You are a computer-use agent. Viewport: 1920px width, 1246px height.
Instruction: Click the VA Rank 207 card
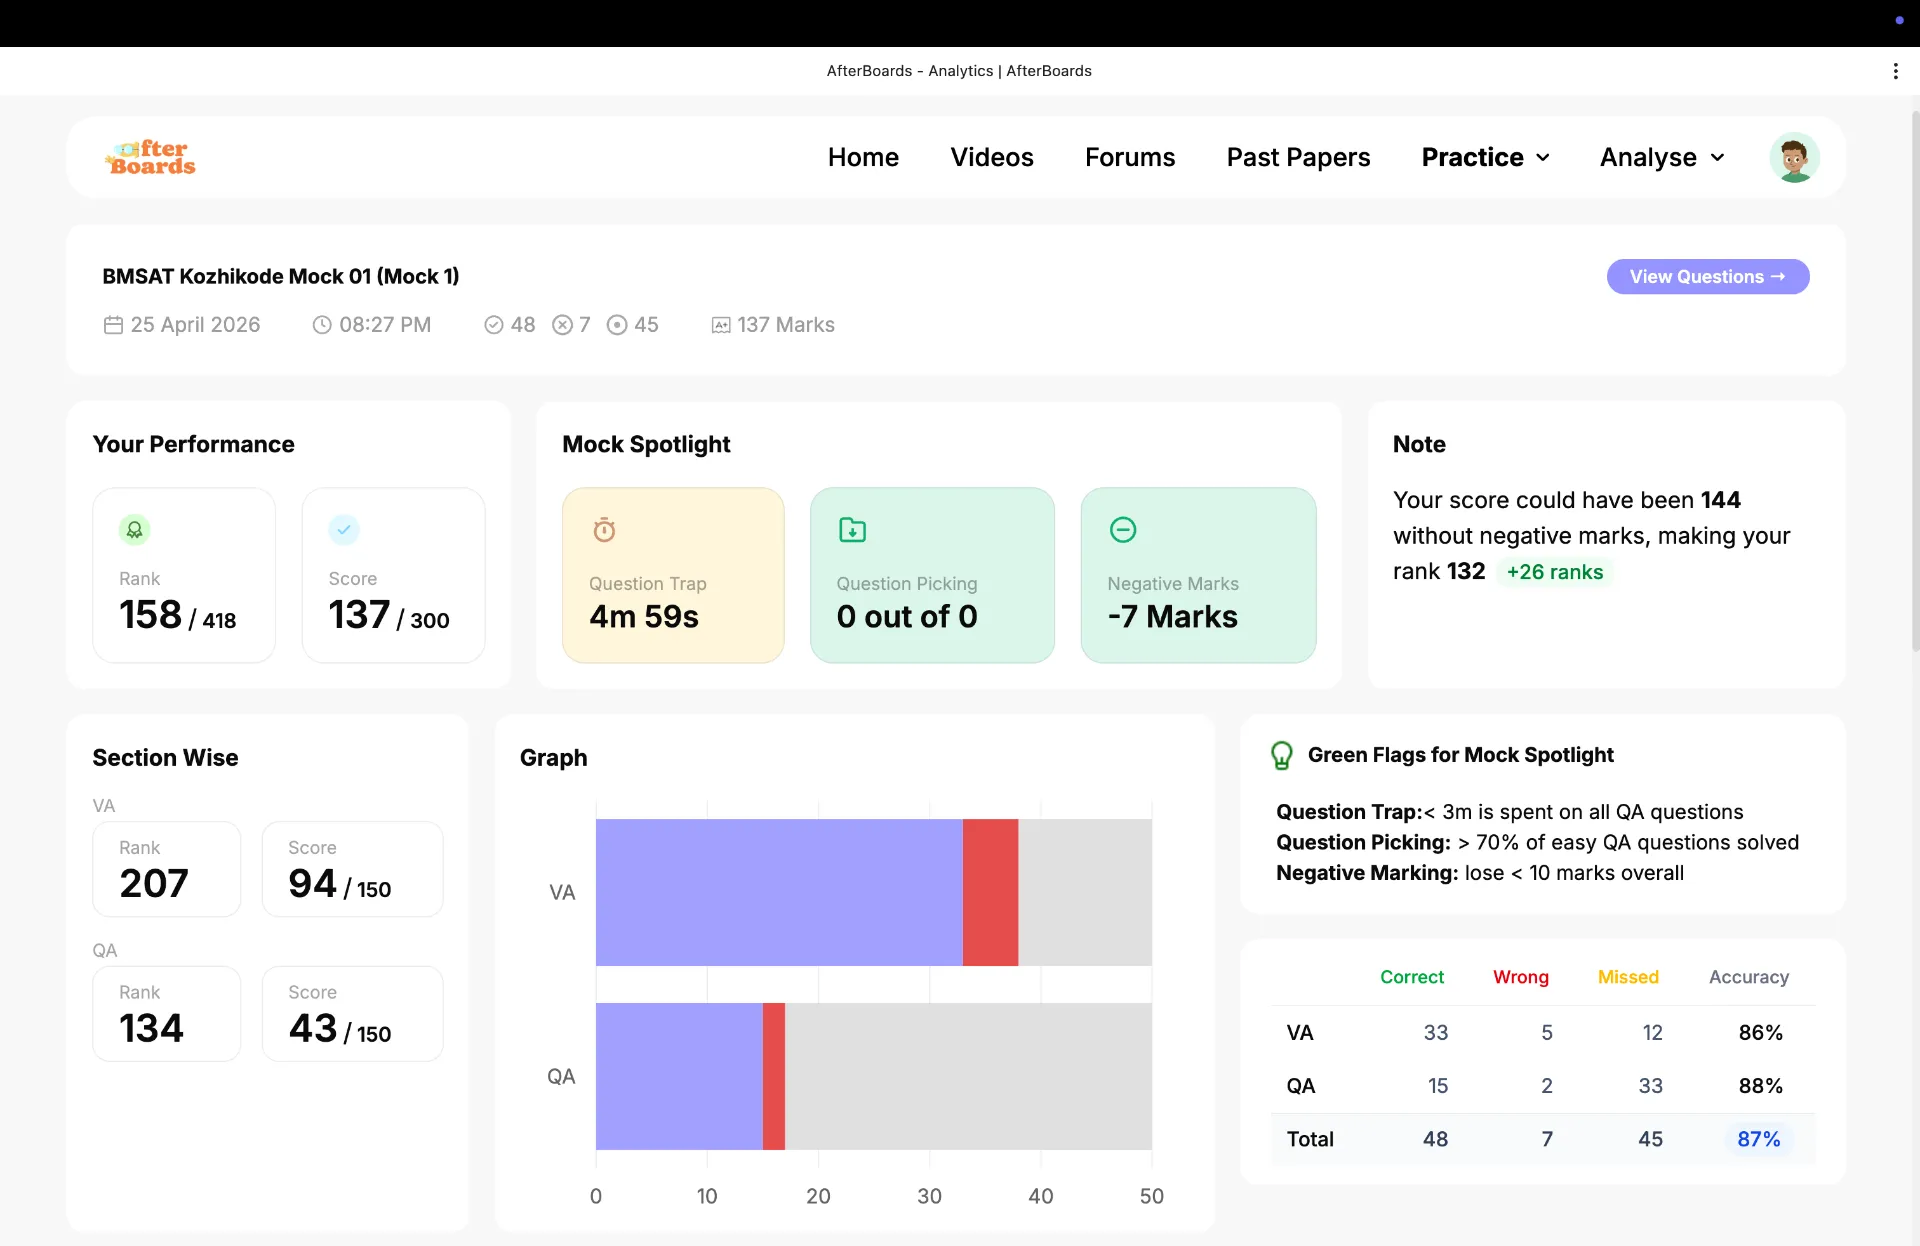(x=166, y=869)
